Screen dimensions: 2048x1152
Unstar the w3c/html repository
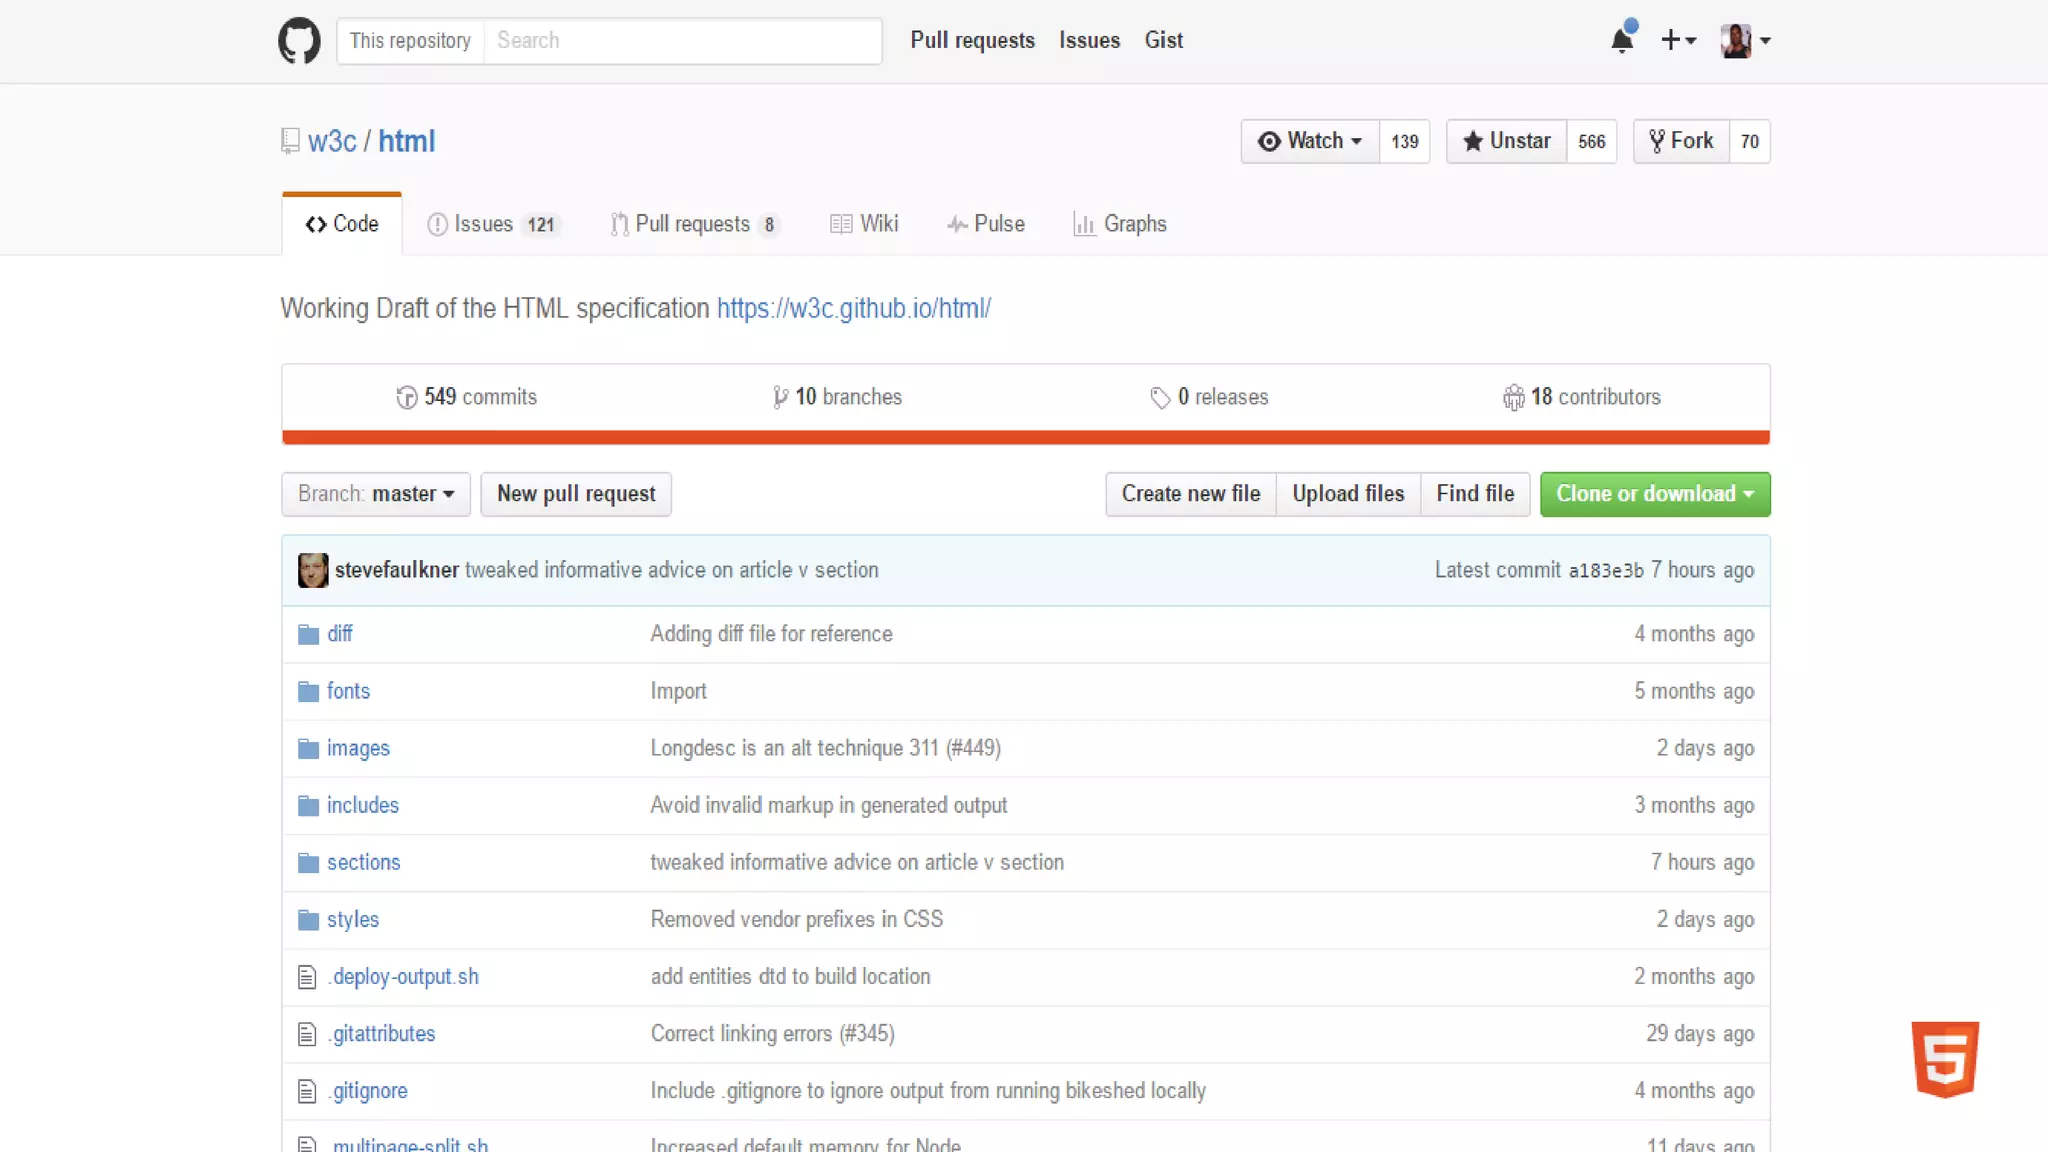[x=1506, y=141]
